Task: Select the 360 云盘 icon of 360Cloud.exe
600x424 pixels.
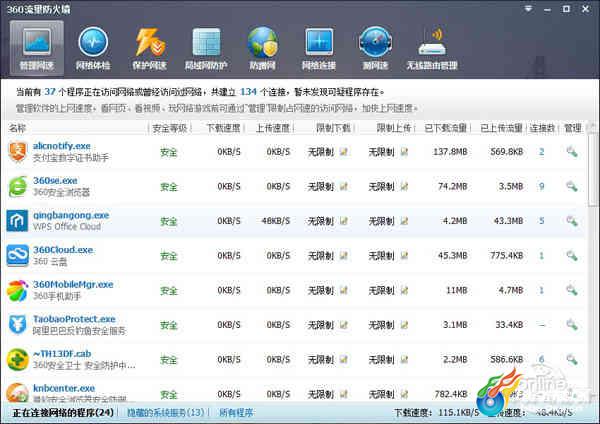Action: [18, 255]
